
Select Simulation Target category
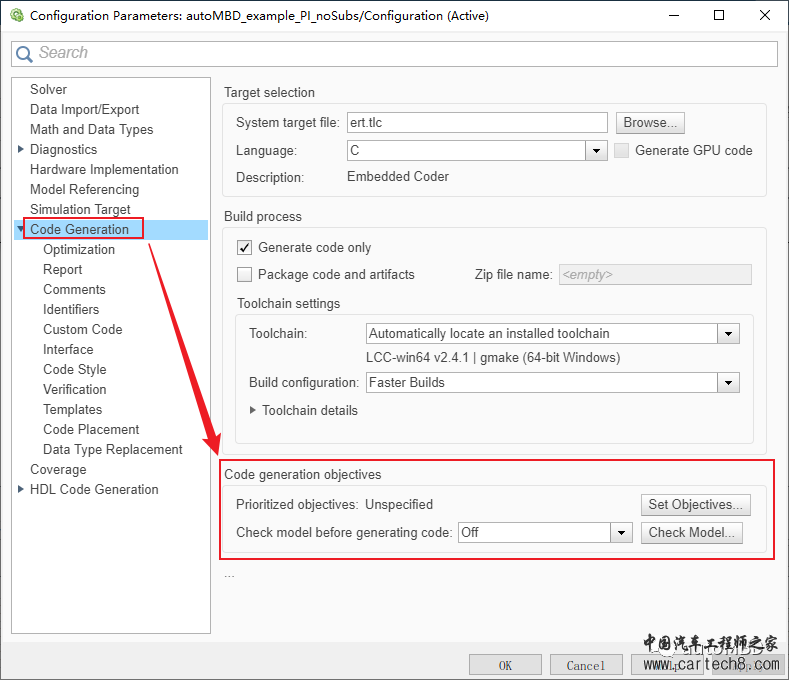coord(80,209)
